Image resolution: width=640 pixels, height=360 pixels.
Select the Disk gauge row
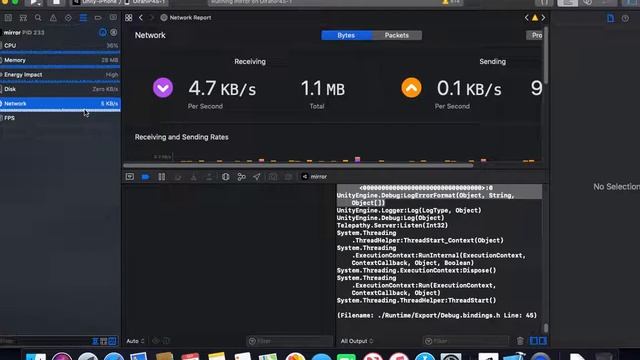[x=60, y=89]
